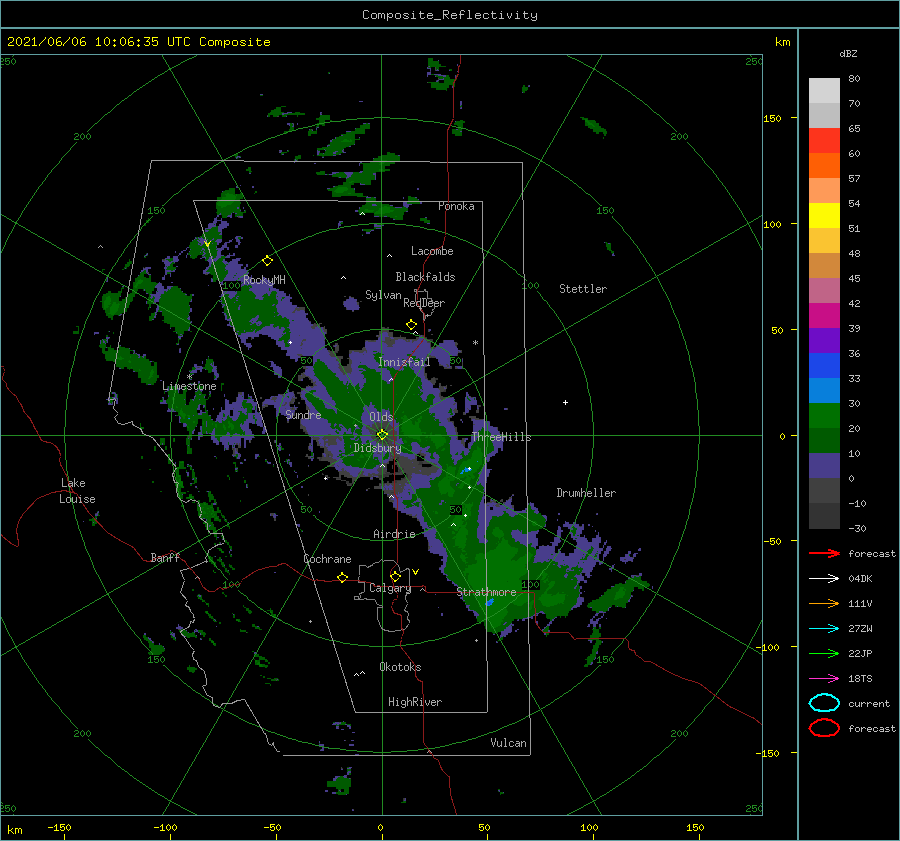Click the Blackfalds city label
900x841 pixels.
425,277
